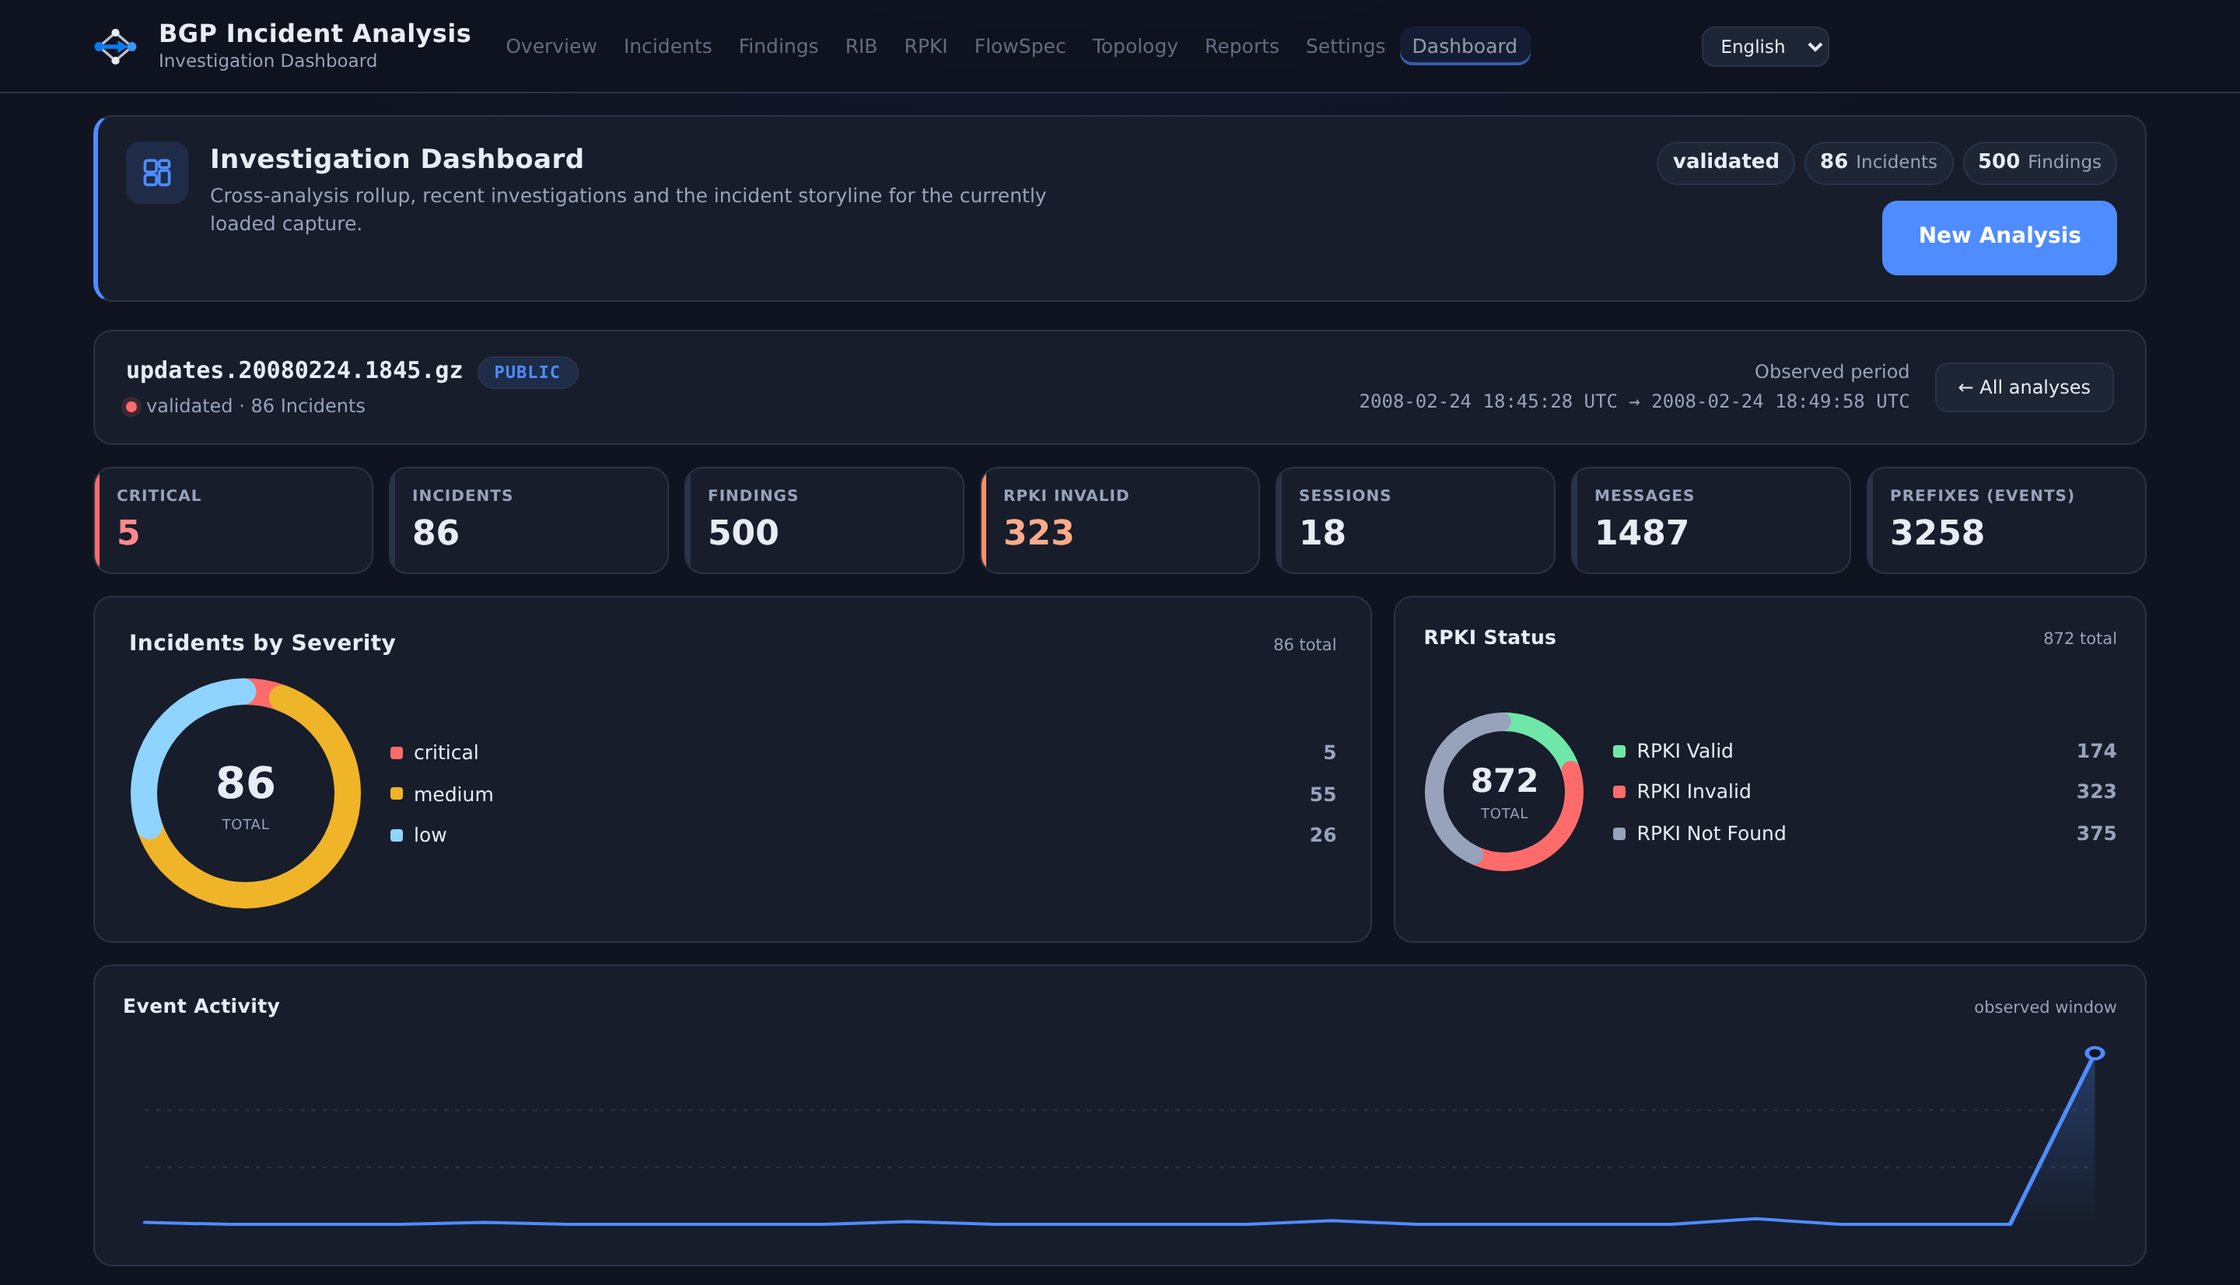Click the updates.20080224.1845.gz filename
Image resolution: width=2240 pixels, height=1285 pixels.
click(294, 371)
